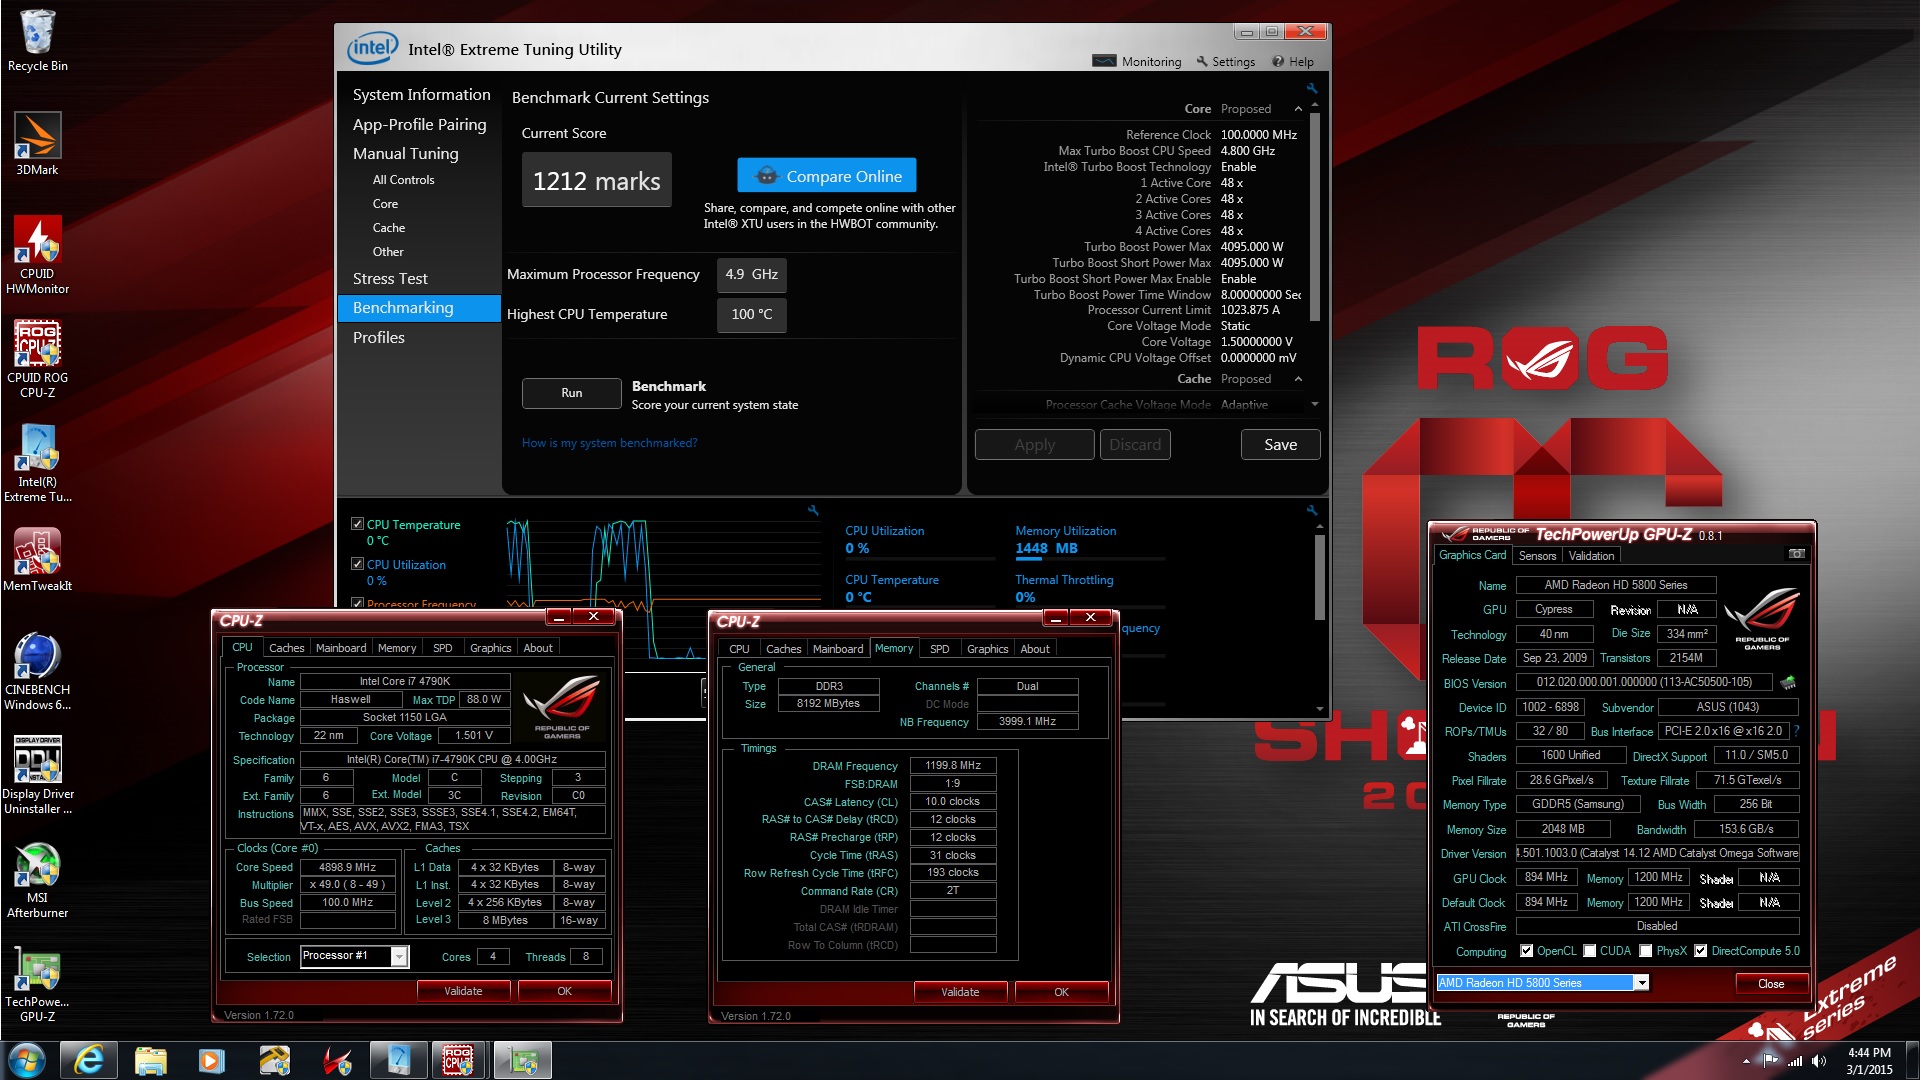Toggle OpenCL checkbox in GPU-Z

tap(1526, 951)
